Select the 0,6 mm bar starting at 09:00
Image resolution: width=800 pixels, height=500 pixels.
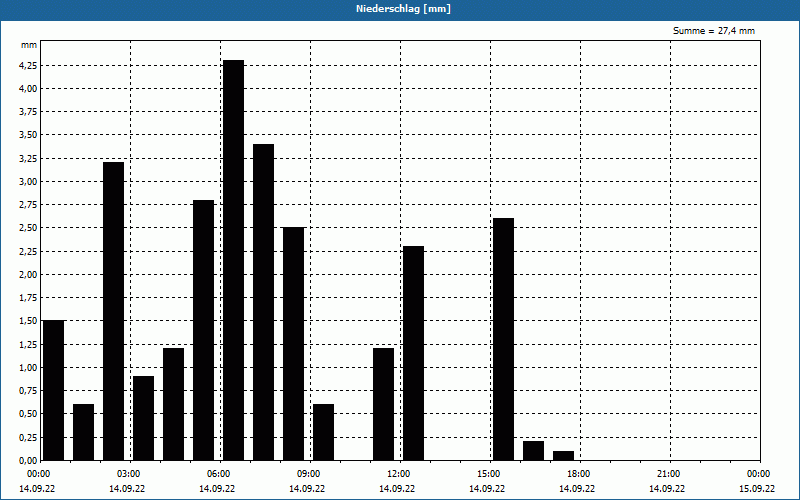323,432
